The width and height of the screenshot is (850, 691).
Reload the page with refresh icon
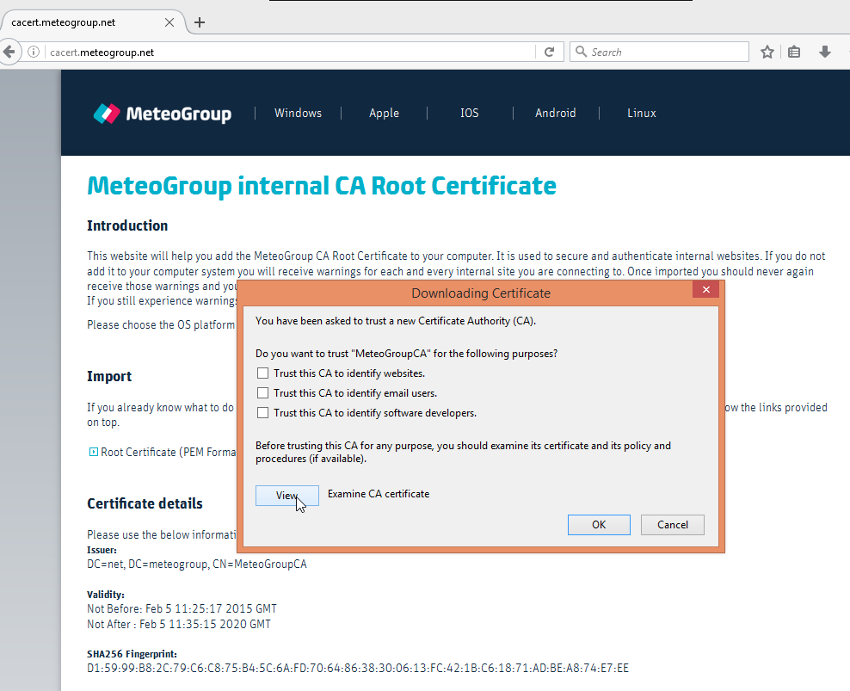(x=549, y=52)
